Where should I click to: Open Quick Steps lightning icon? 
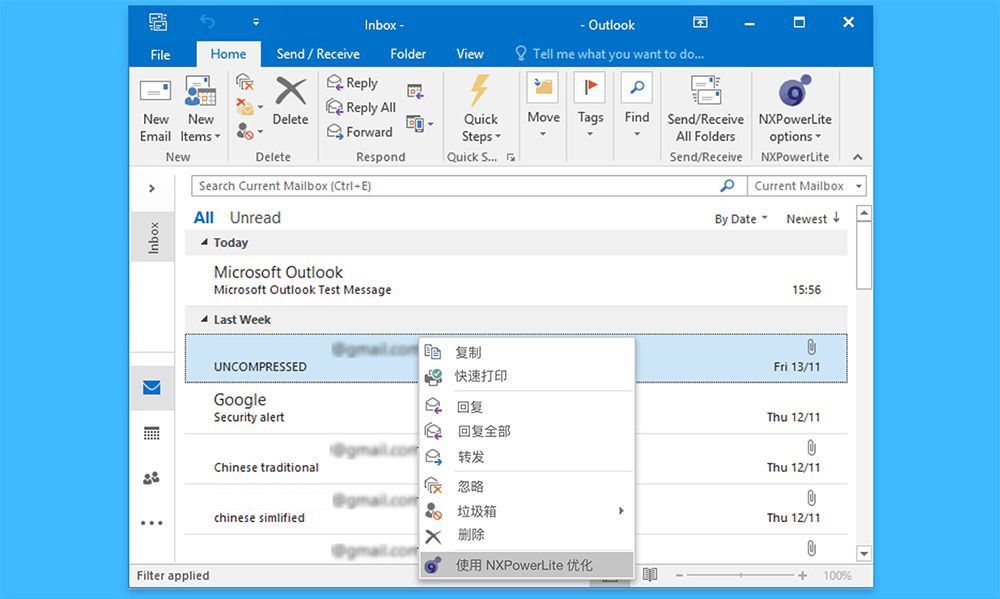pyautogui.click(x=480, y=91)
